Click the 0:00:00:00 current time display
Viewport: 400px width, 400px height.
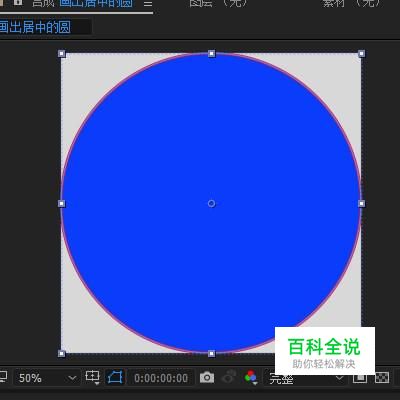[161, 378]
